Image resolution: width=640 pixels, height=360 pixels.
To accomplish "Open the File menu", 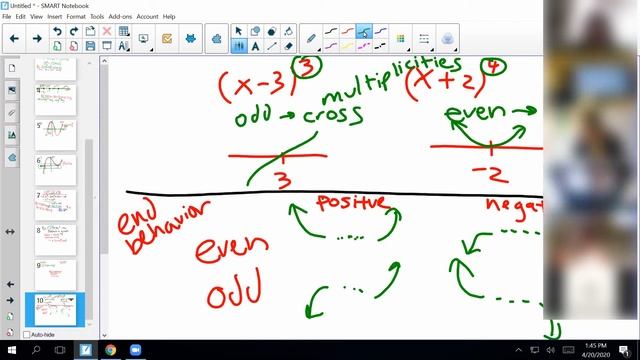I will (x=7, y=17).
